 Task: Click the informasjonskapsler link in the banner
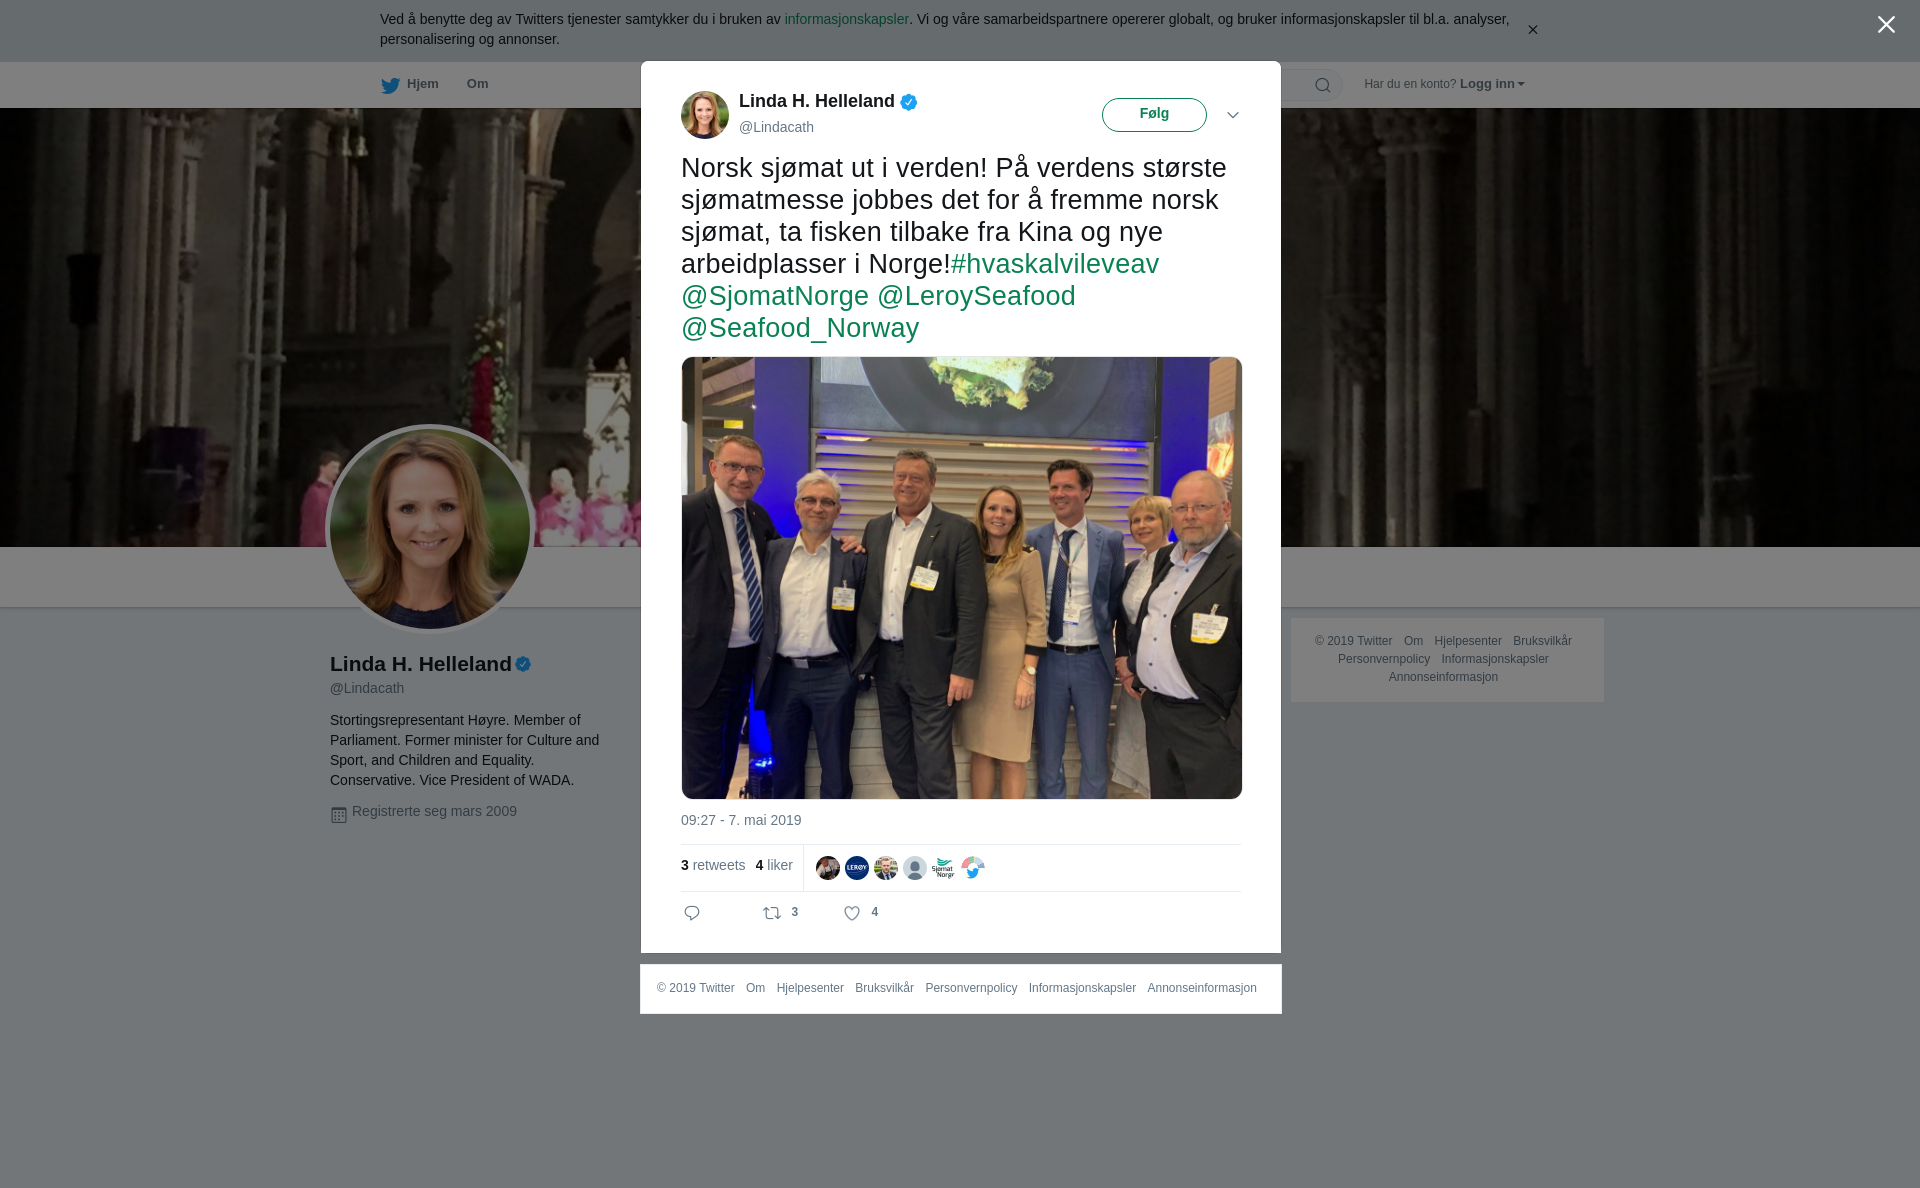846,19
